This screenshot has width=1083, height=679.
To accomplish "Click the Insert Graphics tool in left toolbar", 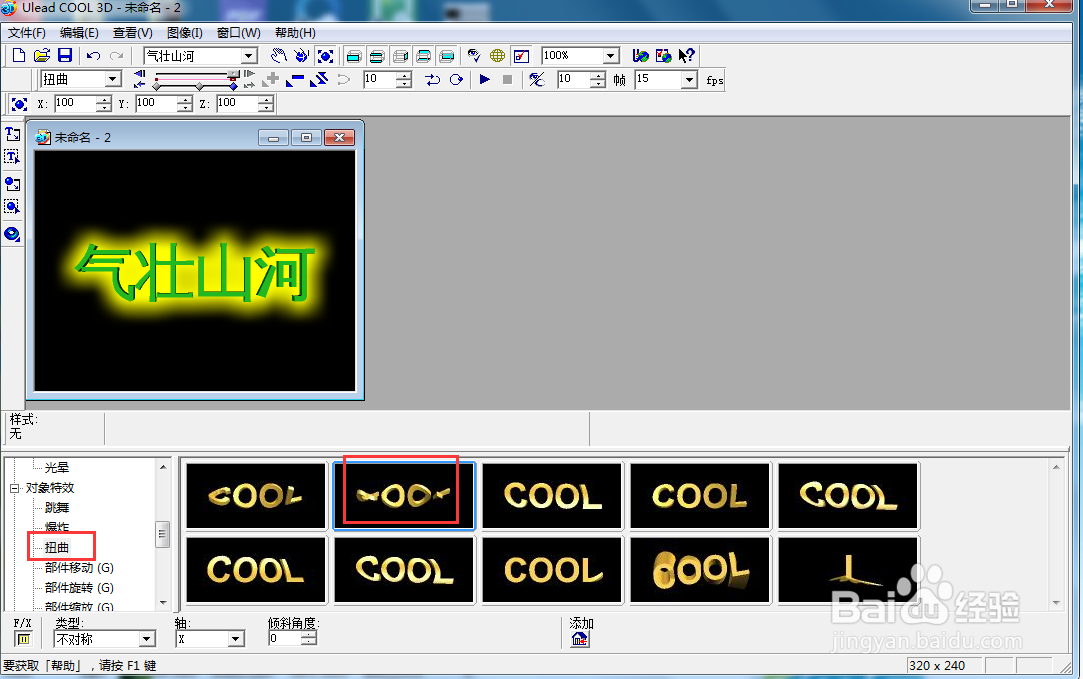I will (x=12, y=184).
